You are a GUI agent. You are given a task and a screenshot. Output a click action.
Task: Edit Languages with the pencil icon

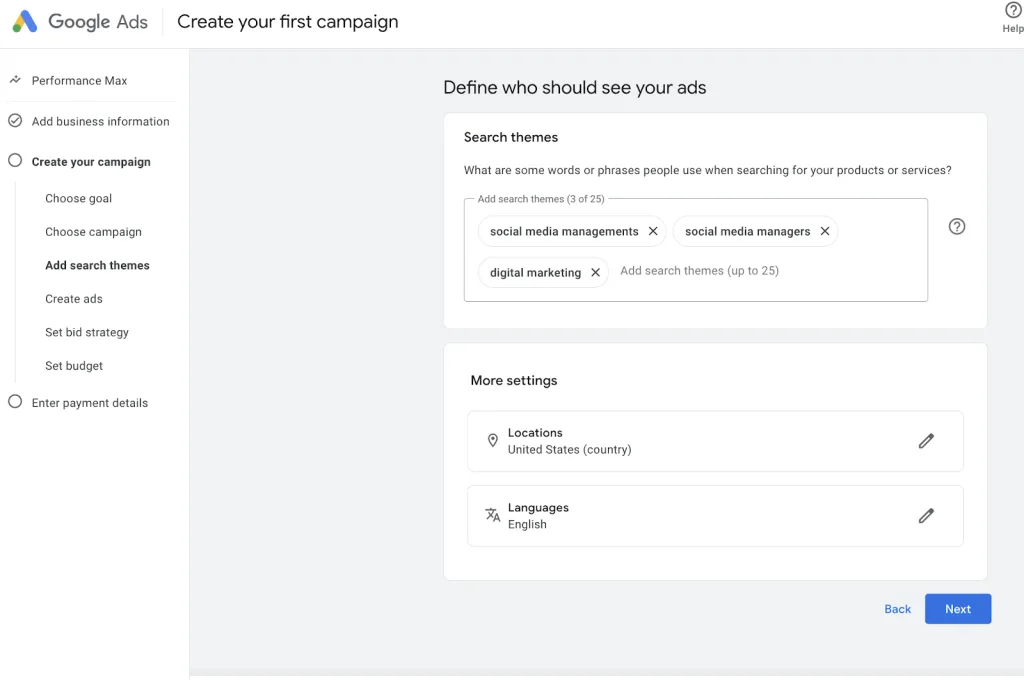[926, 515]
